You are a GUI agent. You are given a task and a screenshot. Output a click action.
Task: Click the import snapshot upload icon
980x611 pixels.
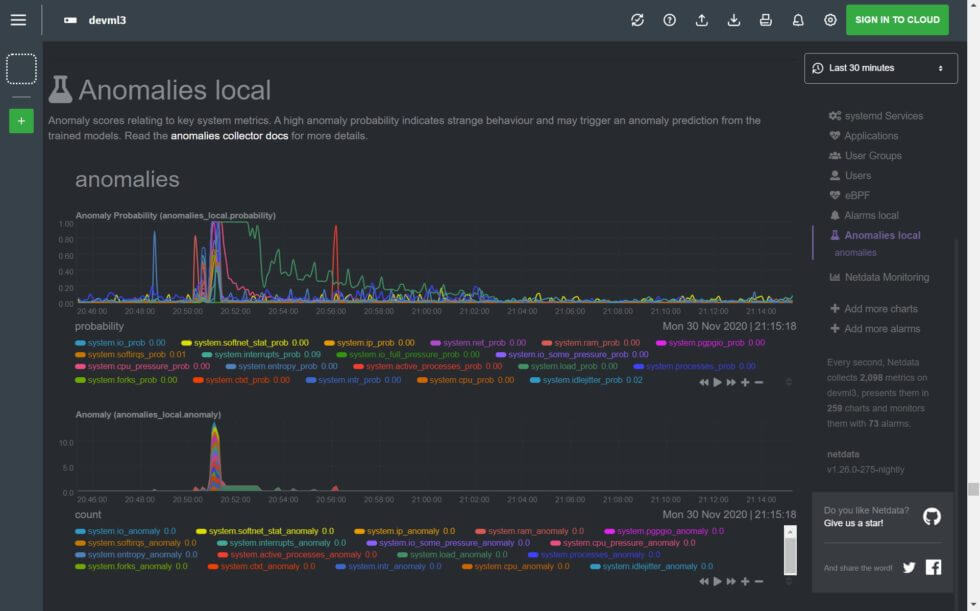coord(701,20)
